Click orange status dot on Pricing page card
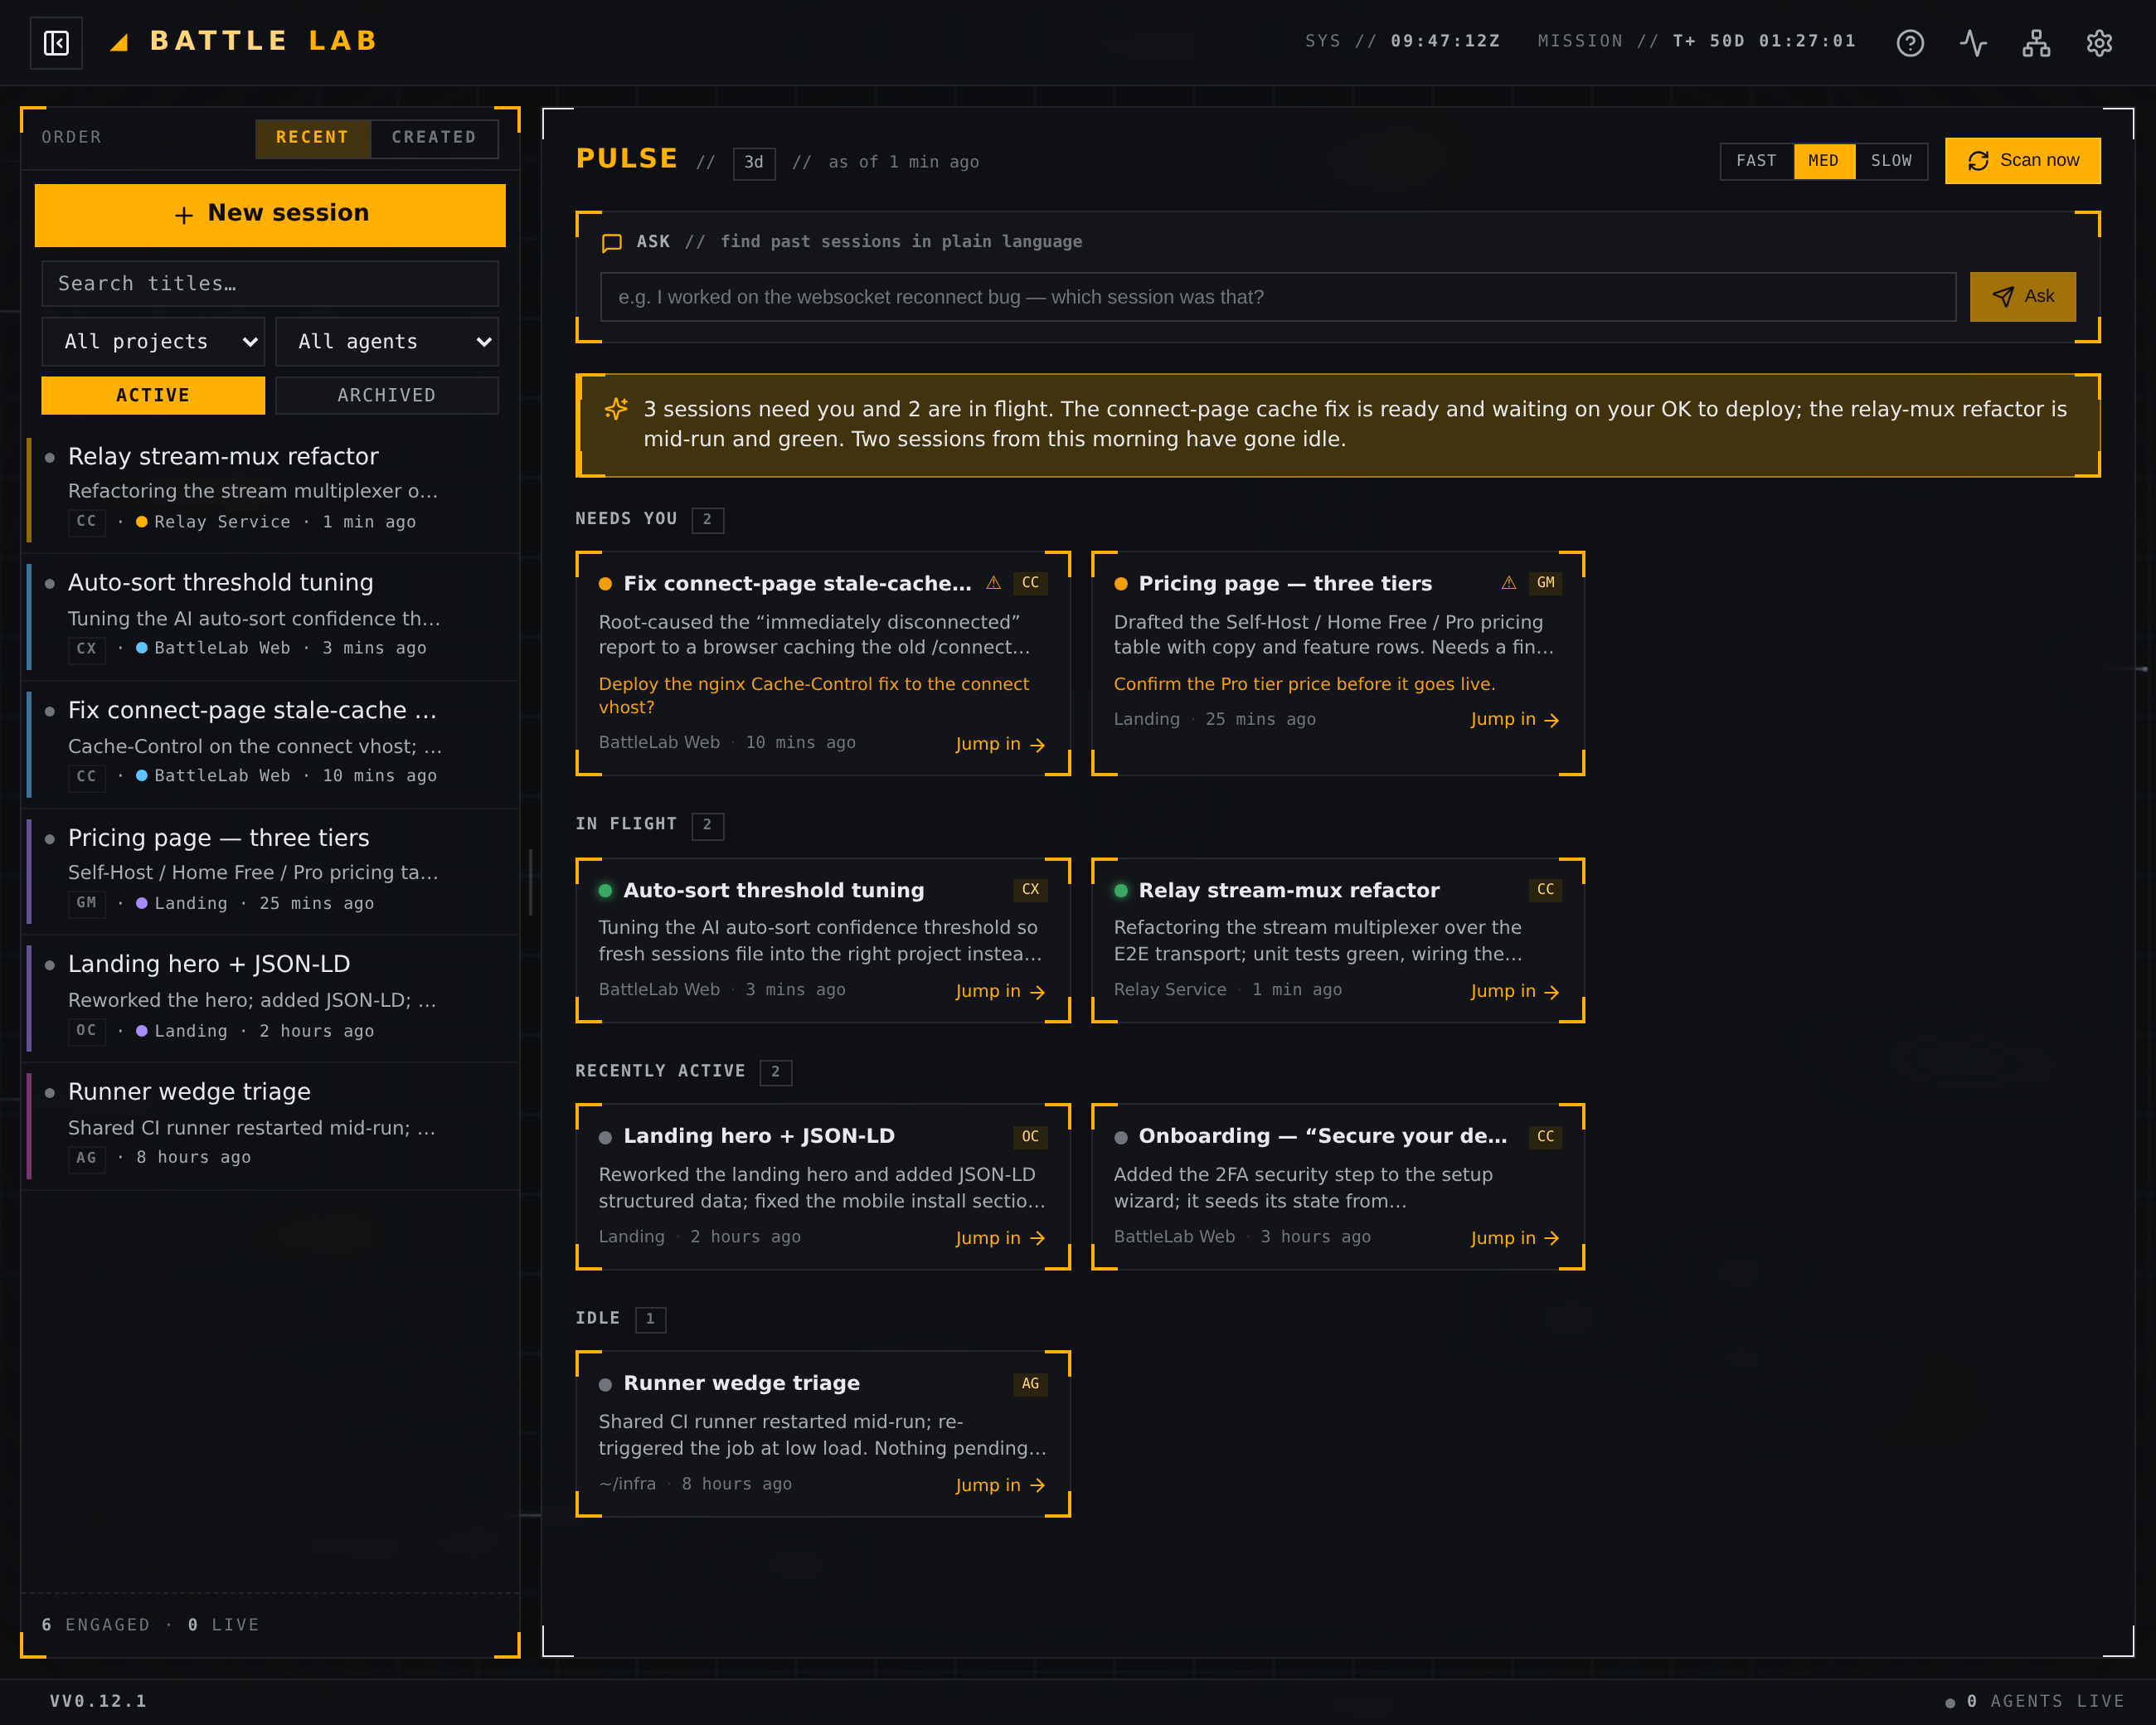This screenshot has width=2156, height=1725. [1121, 584]
